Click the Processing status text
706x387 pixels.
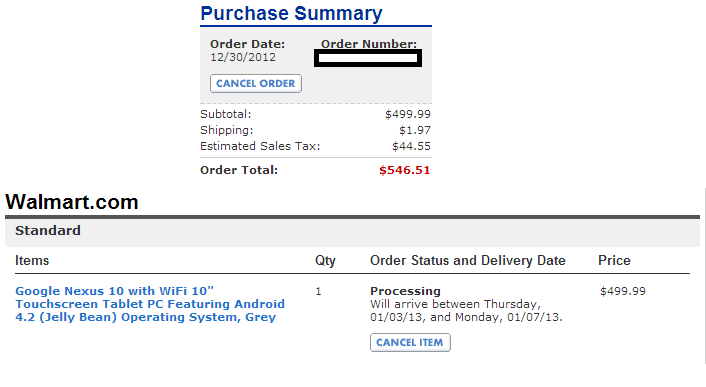click(405, 291)
